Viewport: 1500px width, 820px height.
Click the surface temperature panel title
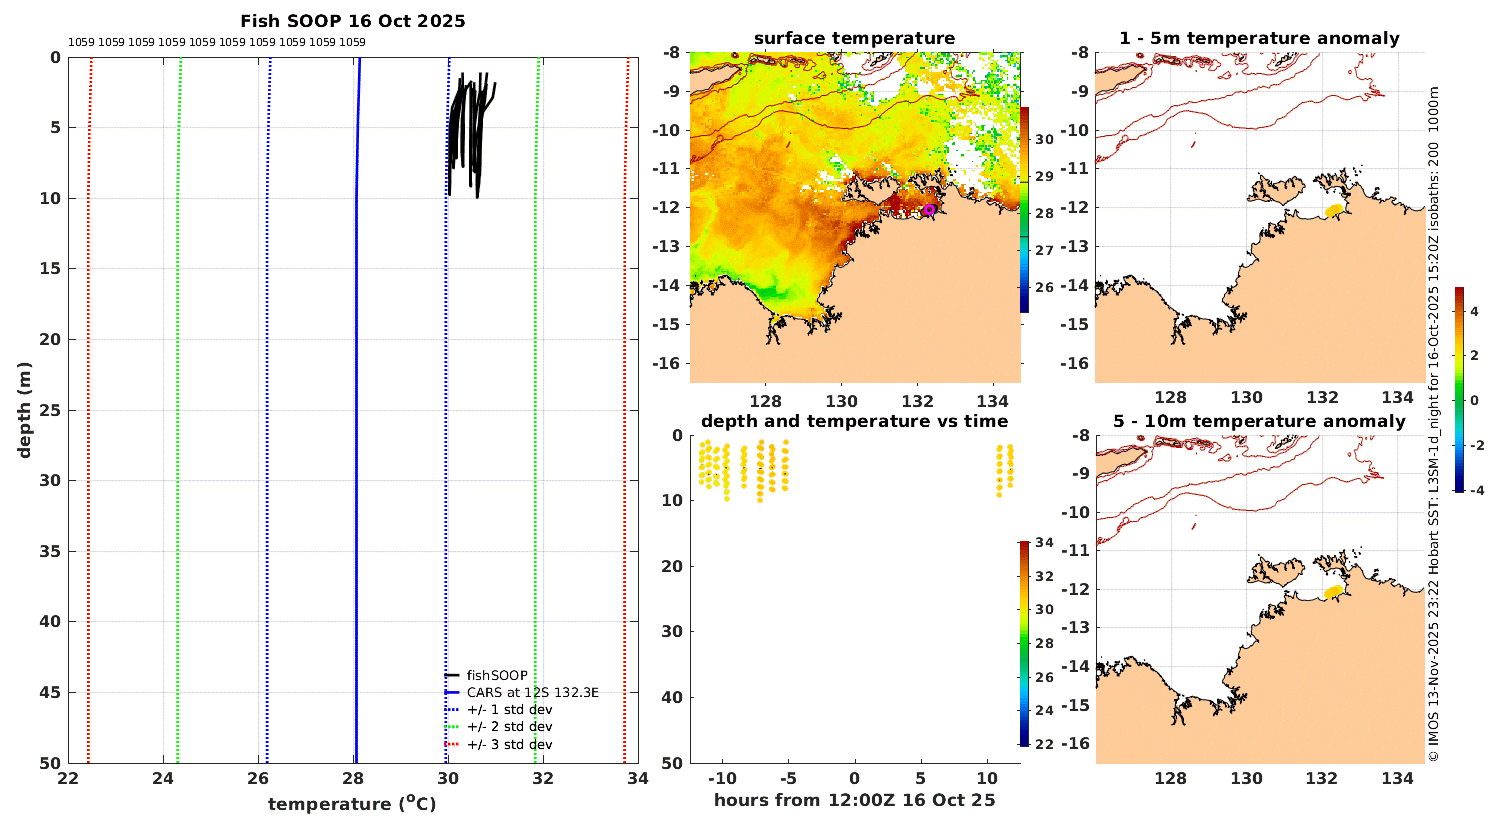pos(855,39)
